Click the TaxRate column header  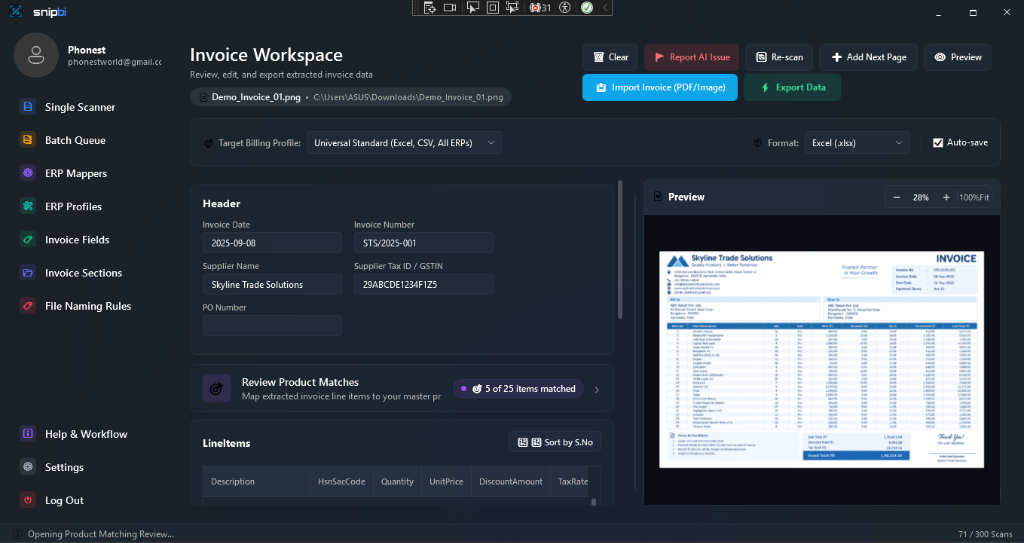pos(572,482)
